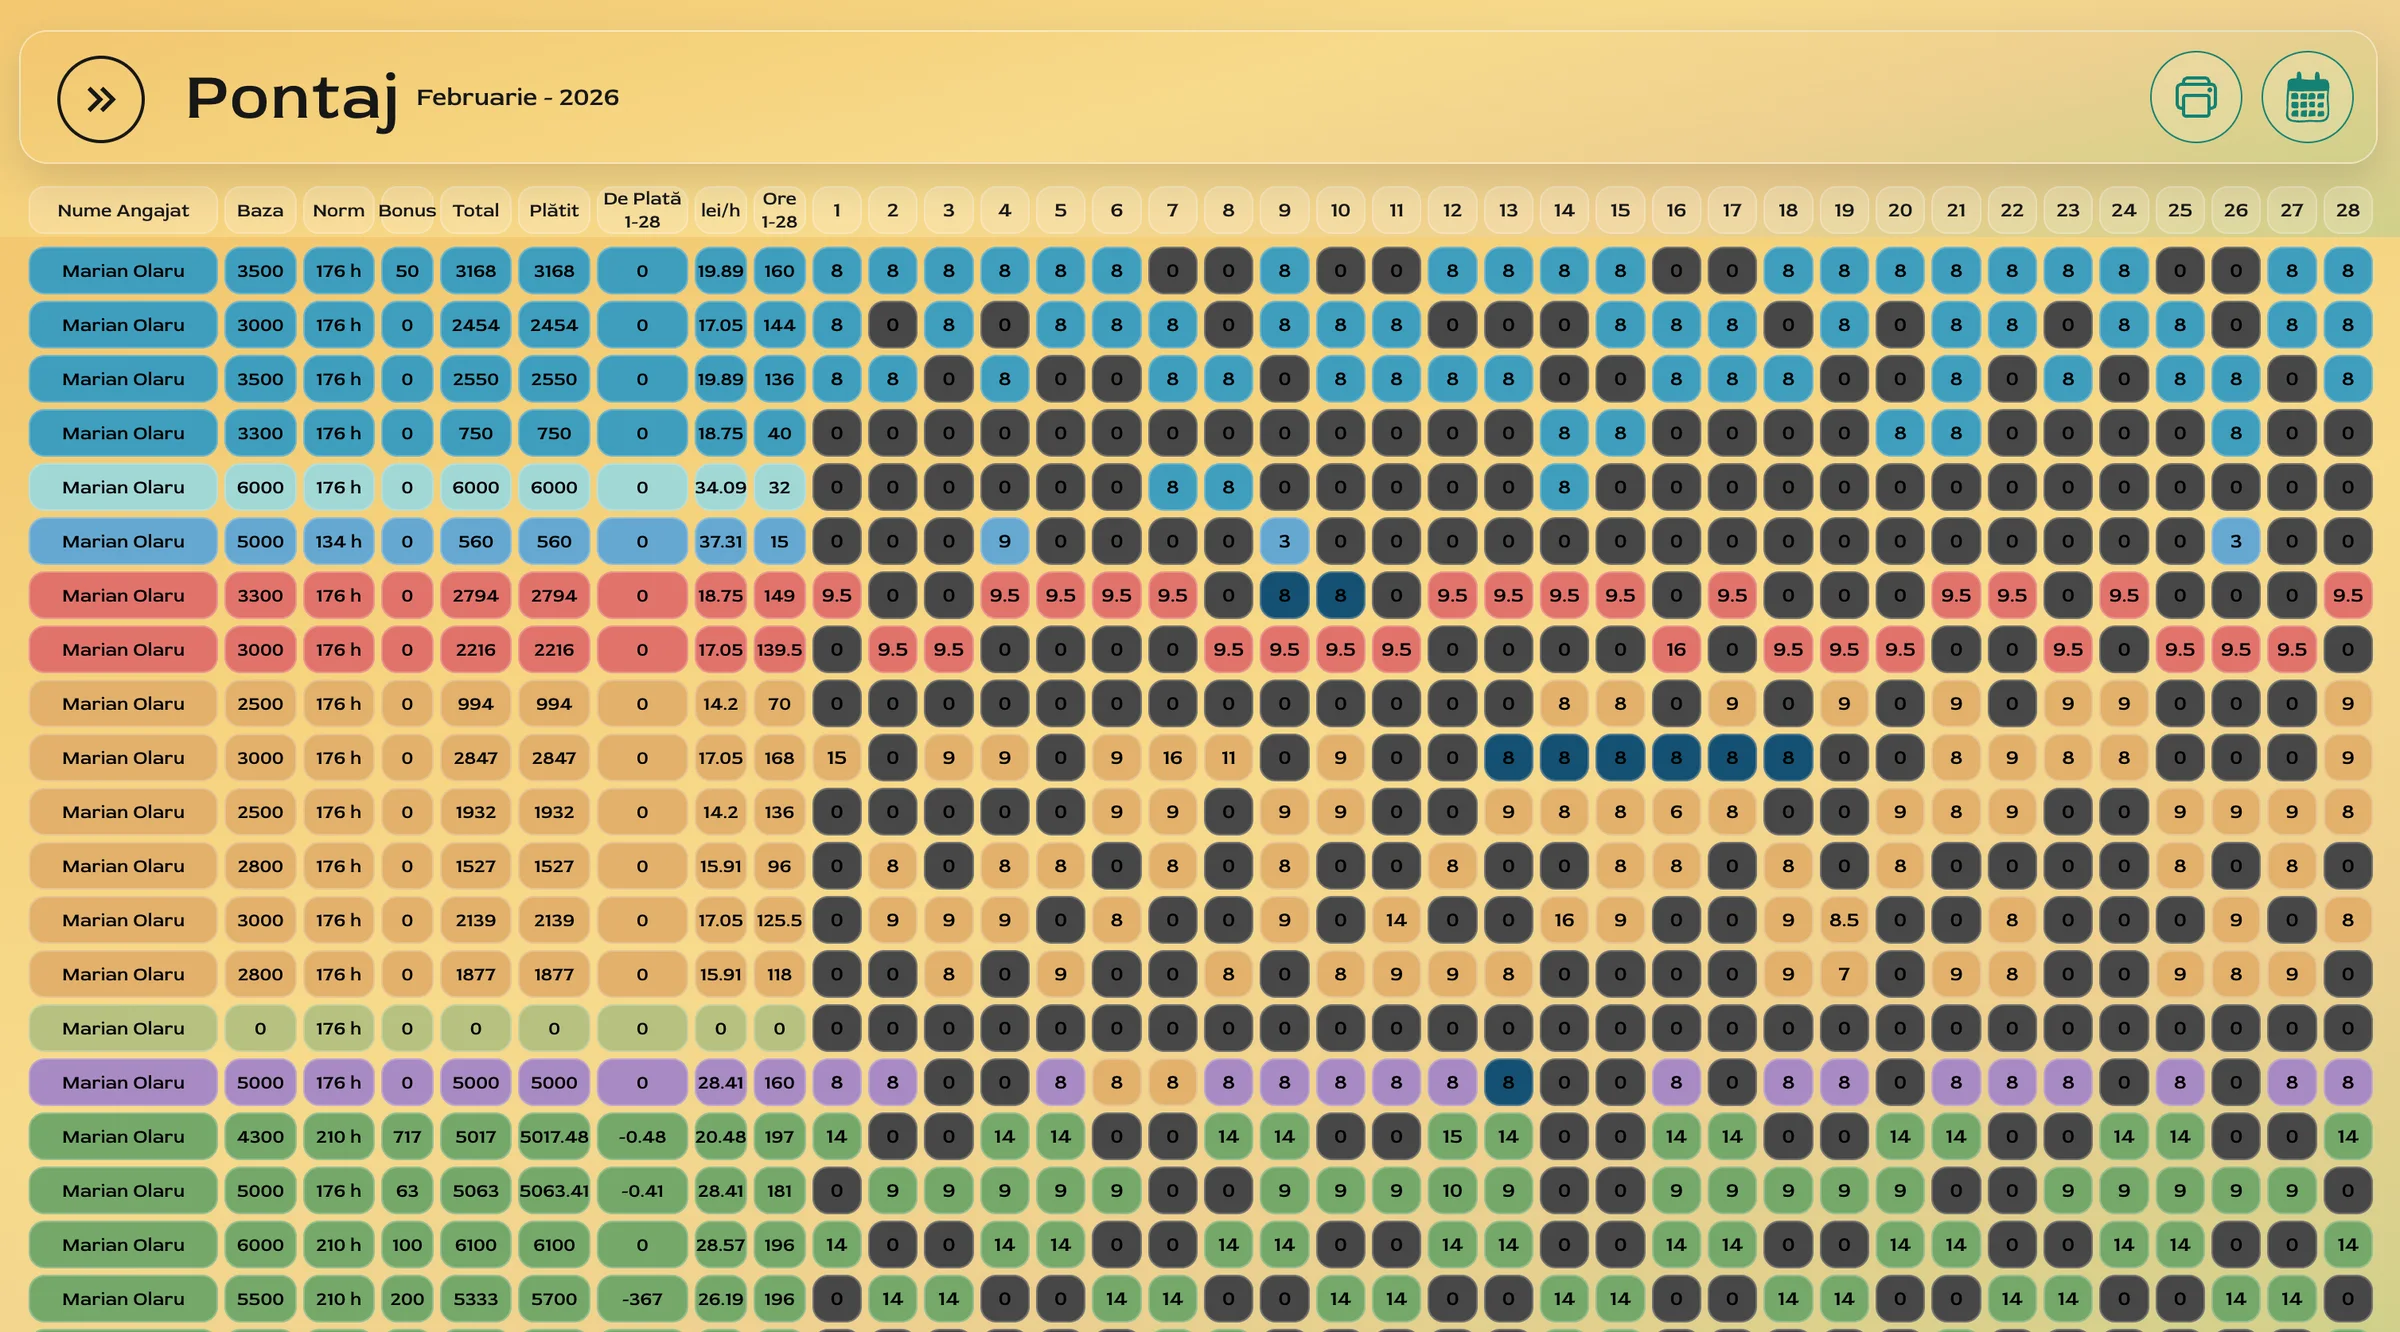Select the 5017.48 Plătit cell
Image resolution: width=2400 pixels, height=1332 pixels.
(554, 1136)
